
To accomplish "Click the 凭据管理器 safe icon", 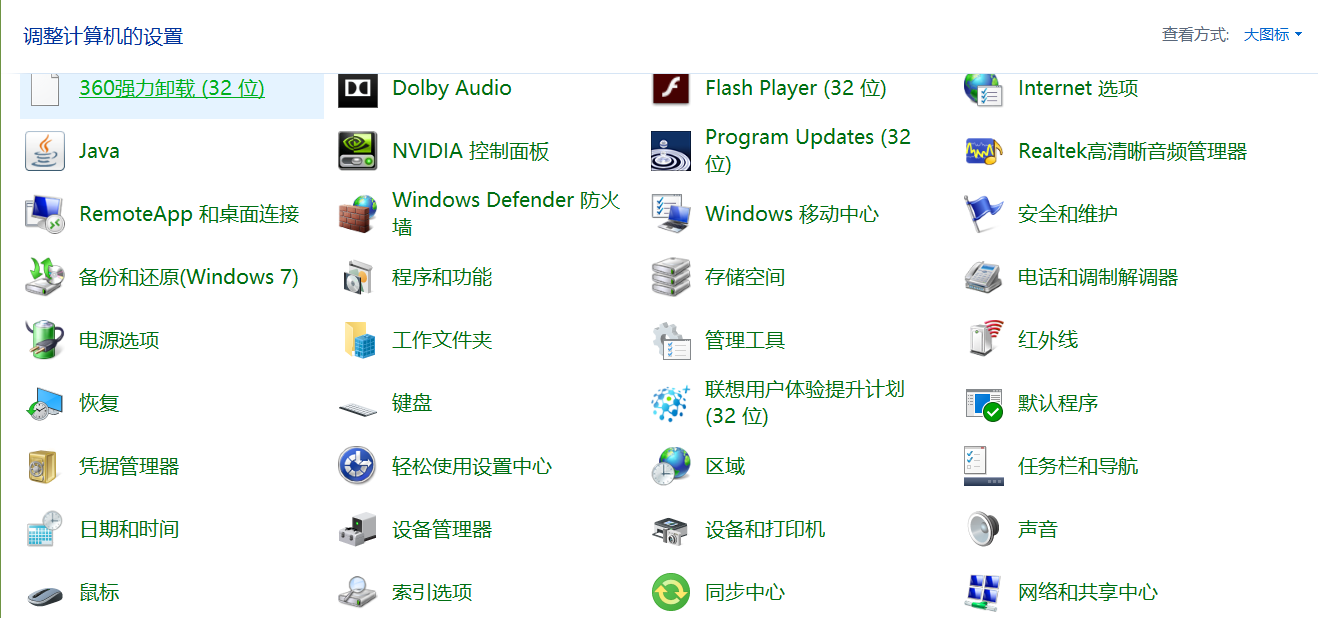I will (x=43, y=466).
